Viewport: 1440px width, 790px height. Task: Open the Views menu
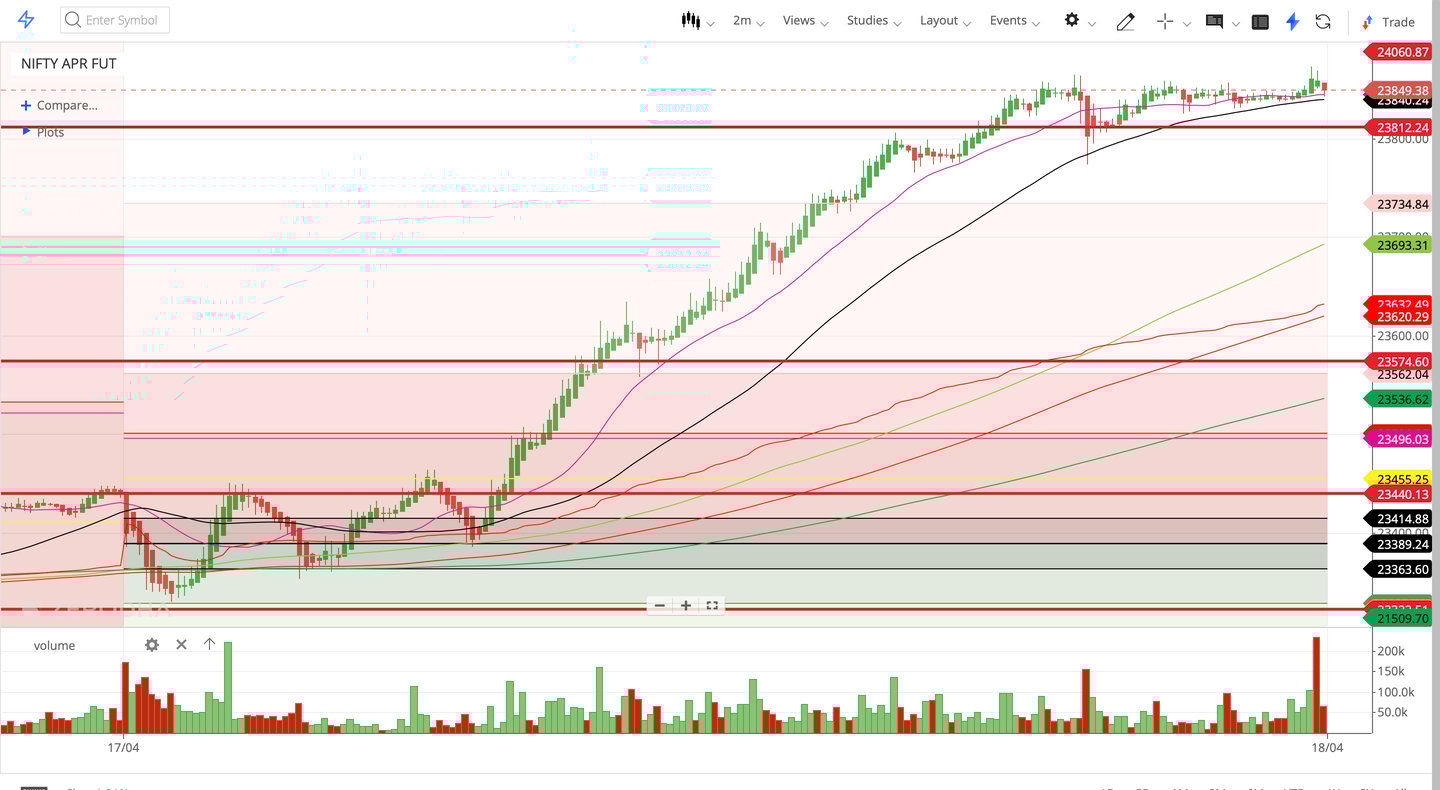point(805,21)
